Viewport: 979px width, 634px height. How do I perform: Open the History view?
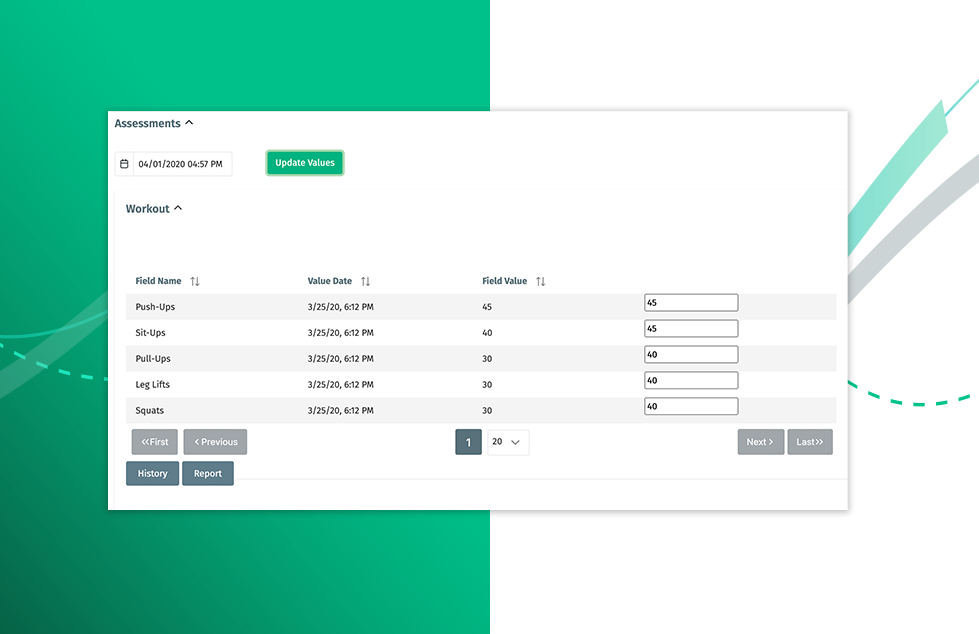pyautogui.click(x=153, y=474)
